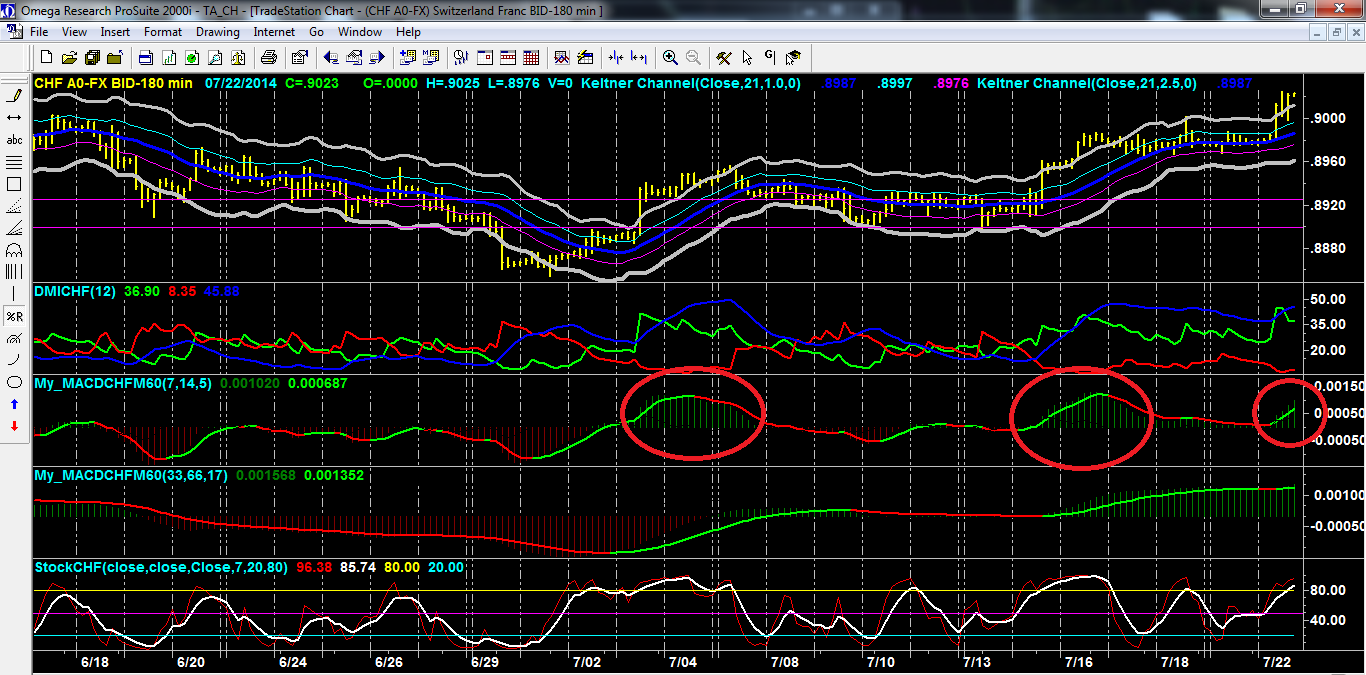
Task: Pick the ellipse drawing tool
Action: pos(15,382)
